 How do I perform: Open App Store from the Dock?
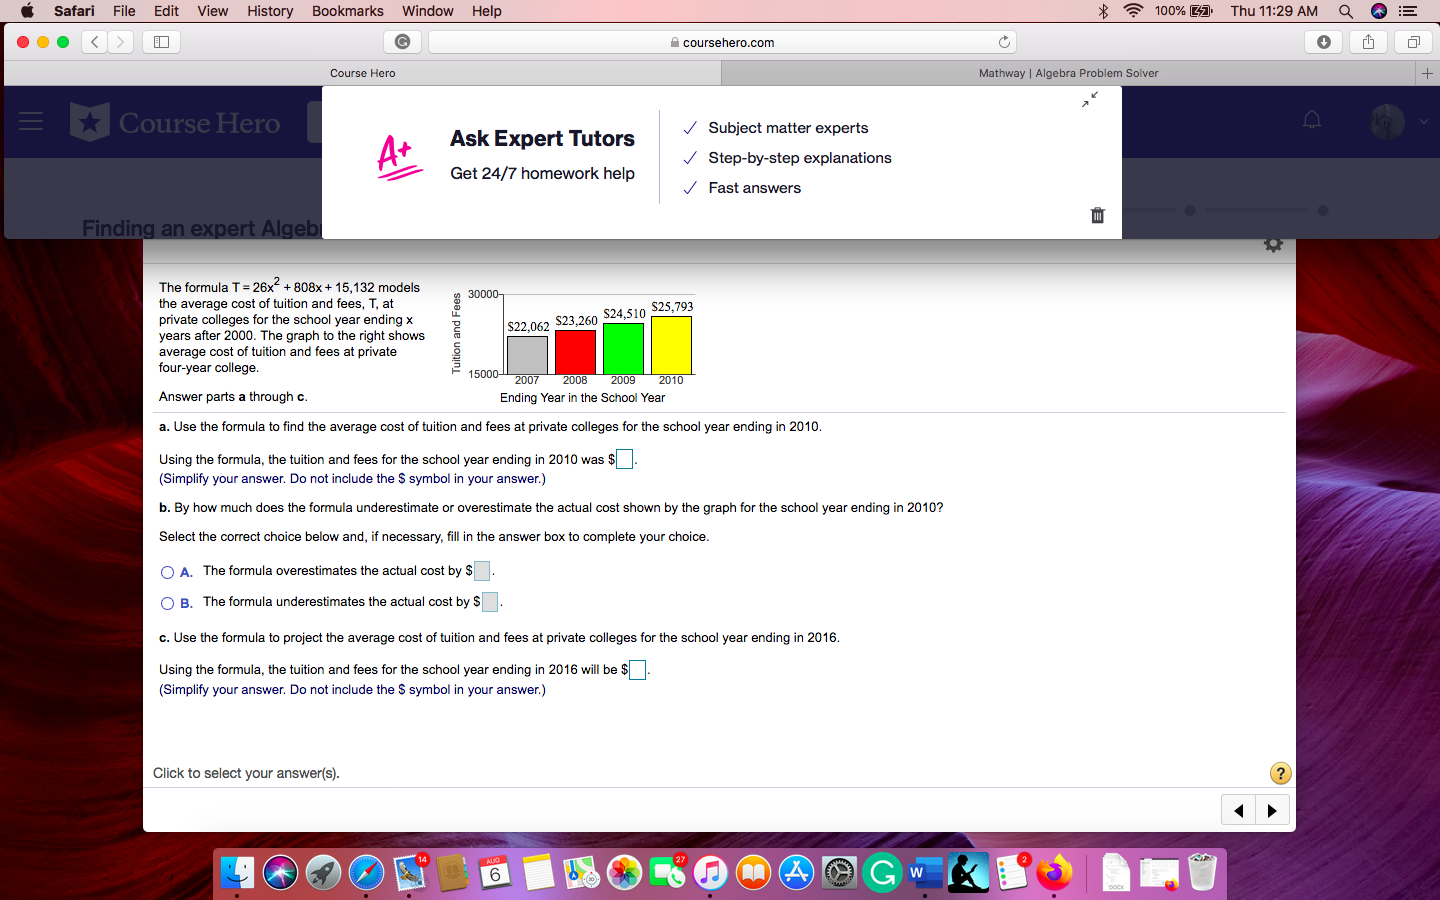[796, 873]
